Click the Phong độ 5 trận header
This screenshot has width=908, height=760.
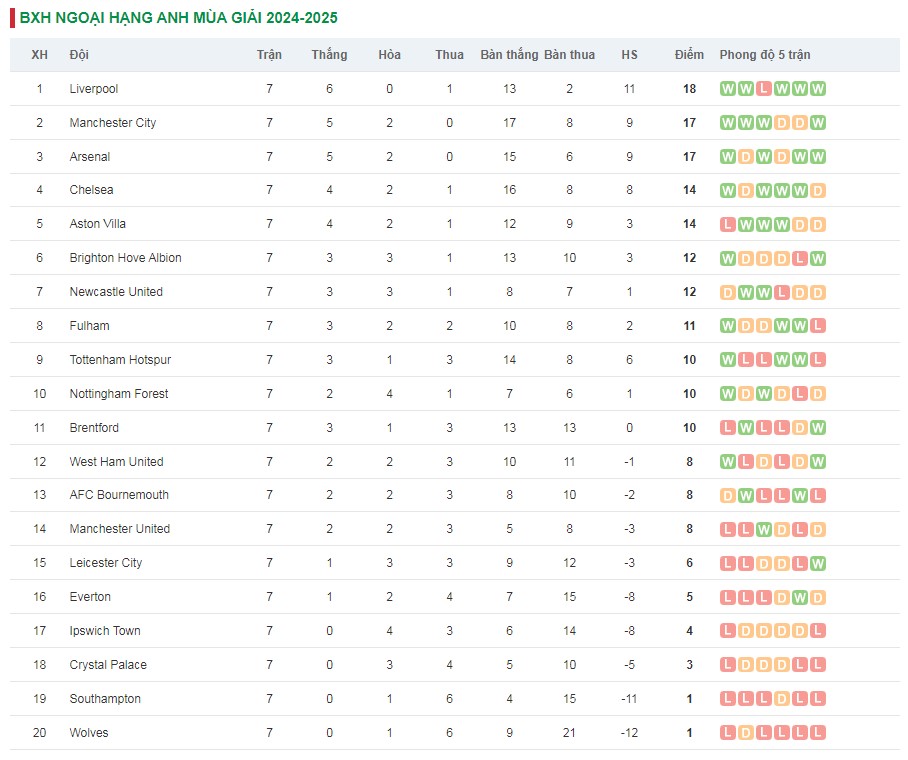(765, 54)
